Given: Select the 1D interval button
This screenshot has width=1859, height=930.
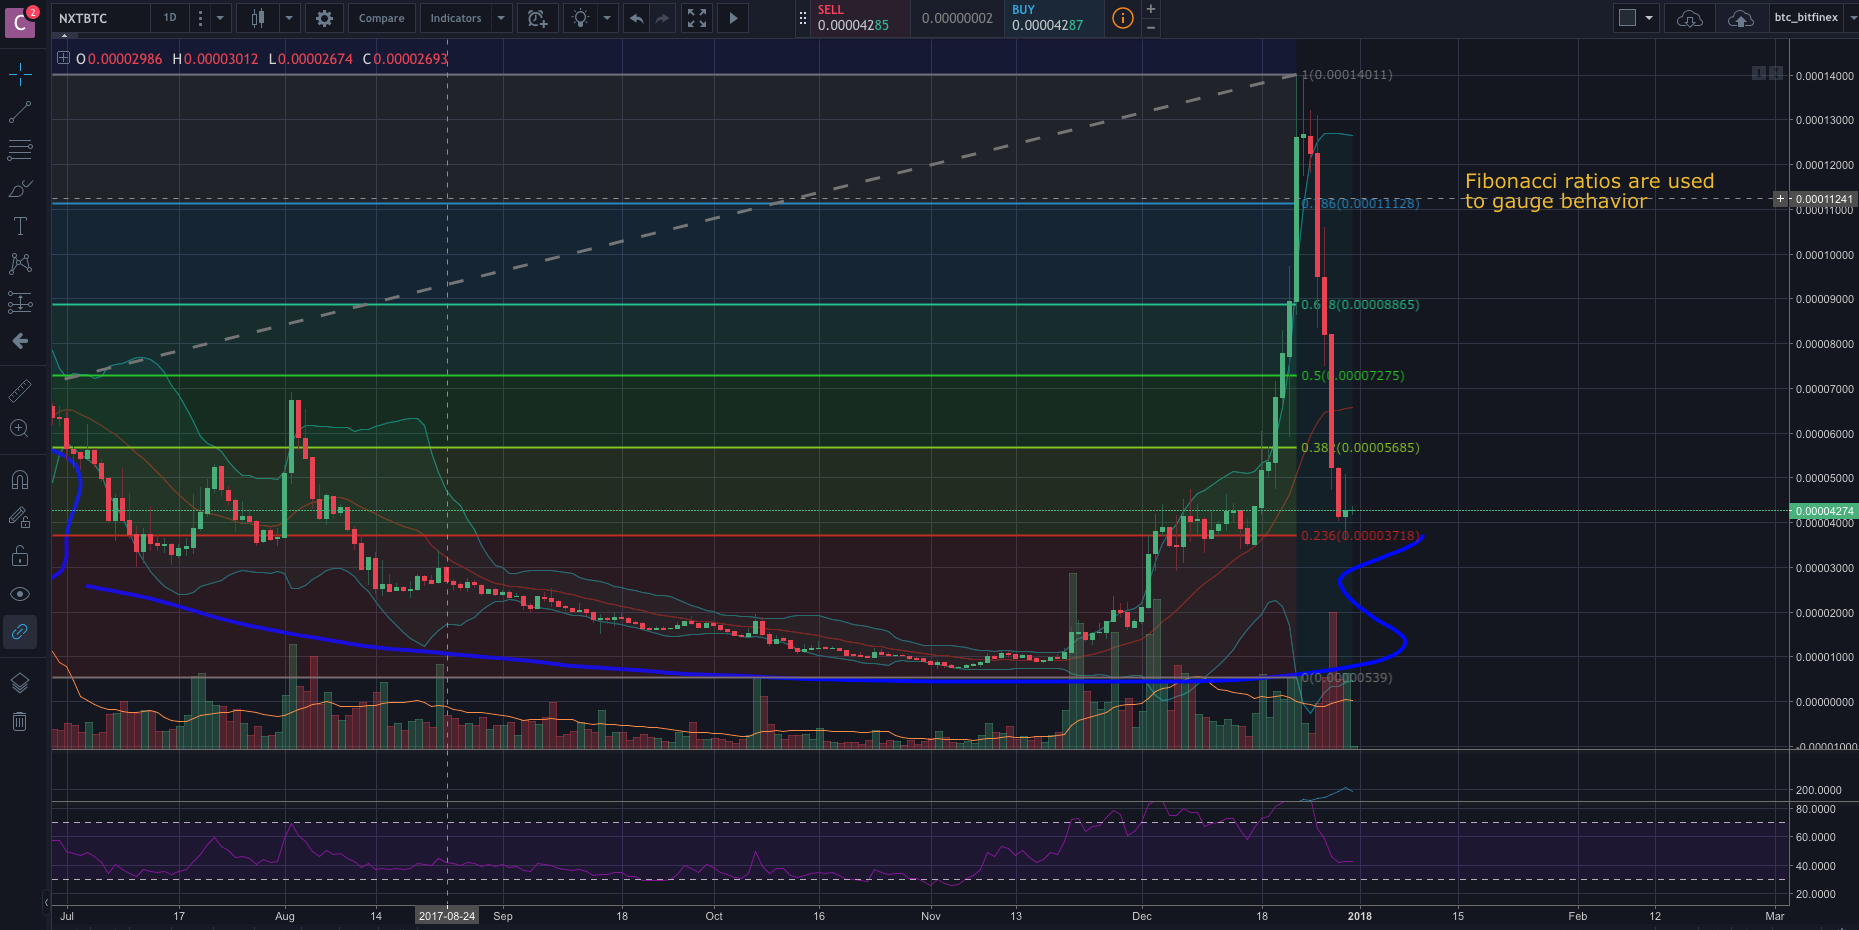Looking at the screenshot, I should [170, 18].
